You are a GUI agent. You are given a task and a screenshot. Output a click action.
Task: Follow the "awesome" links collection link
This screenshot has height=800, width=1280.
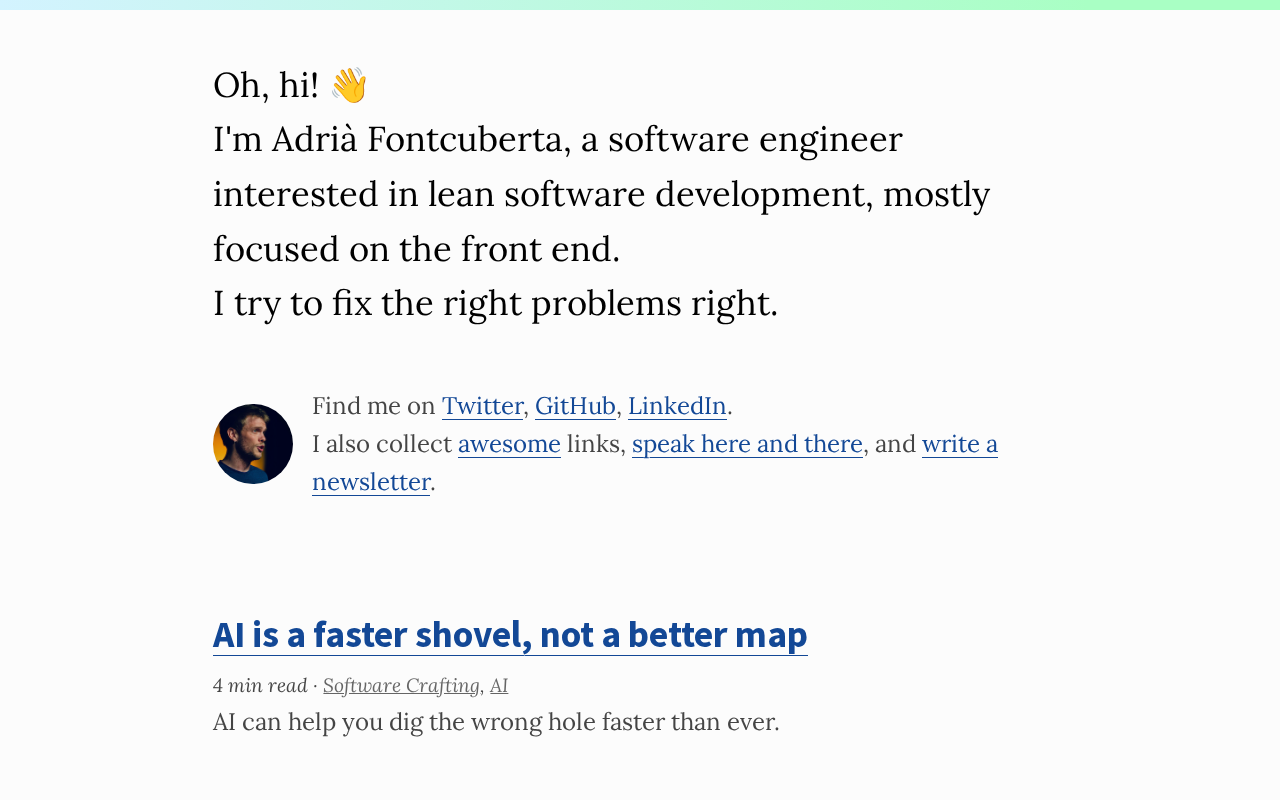pos(509,444)
